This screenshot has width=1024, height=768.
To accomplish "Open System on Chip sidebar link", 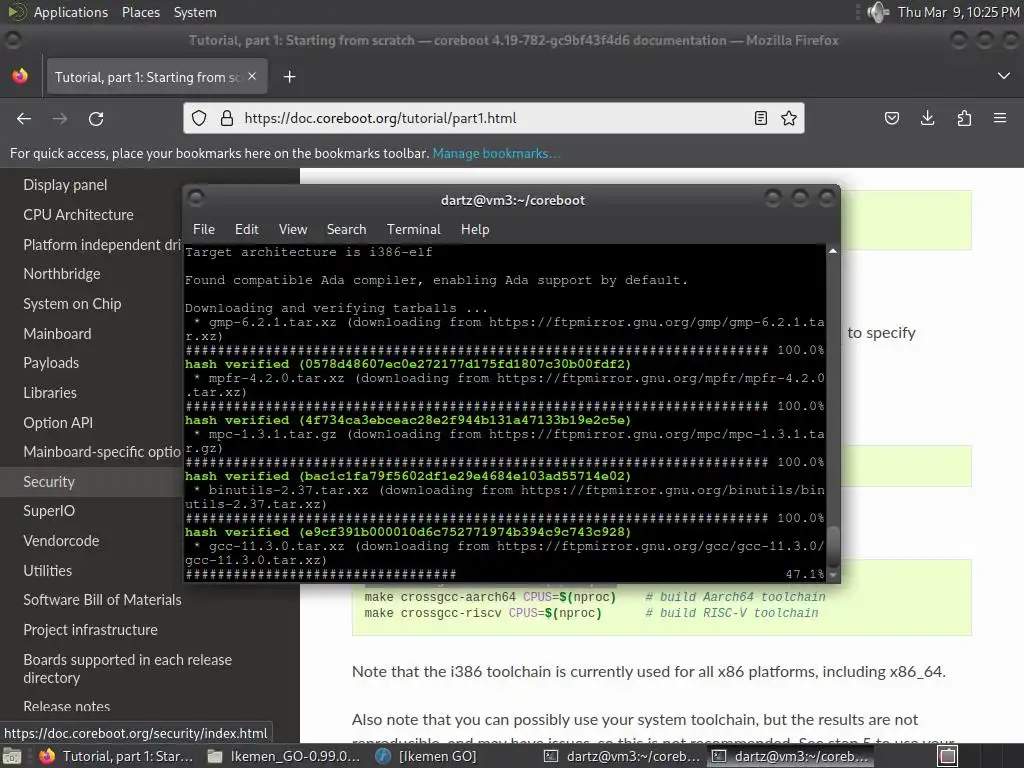I will pos(72,304).
